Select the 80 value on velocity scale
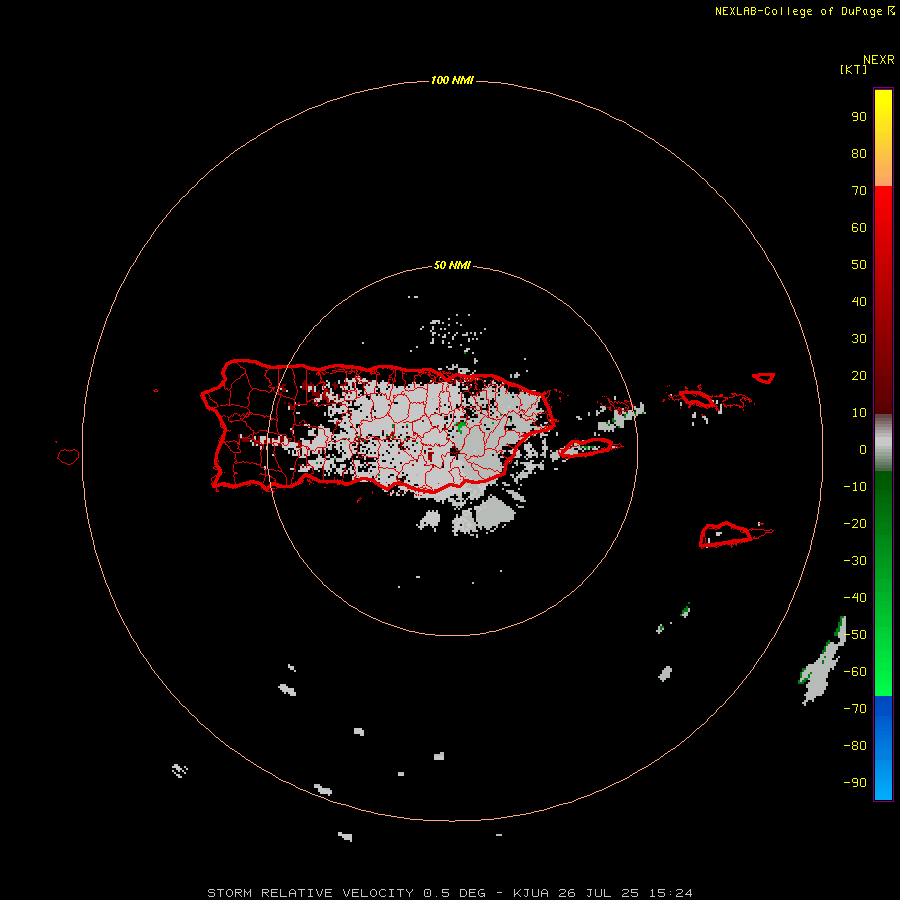Viewport: 900px width, 900px height. click(859, 154)
